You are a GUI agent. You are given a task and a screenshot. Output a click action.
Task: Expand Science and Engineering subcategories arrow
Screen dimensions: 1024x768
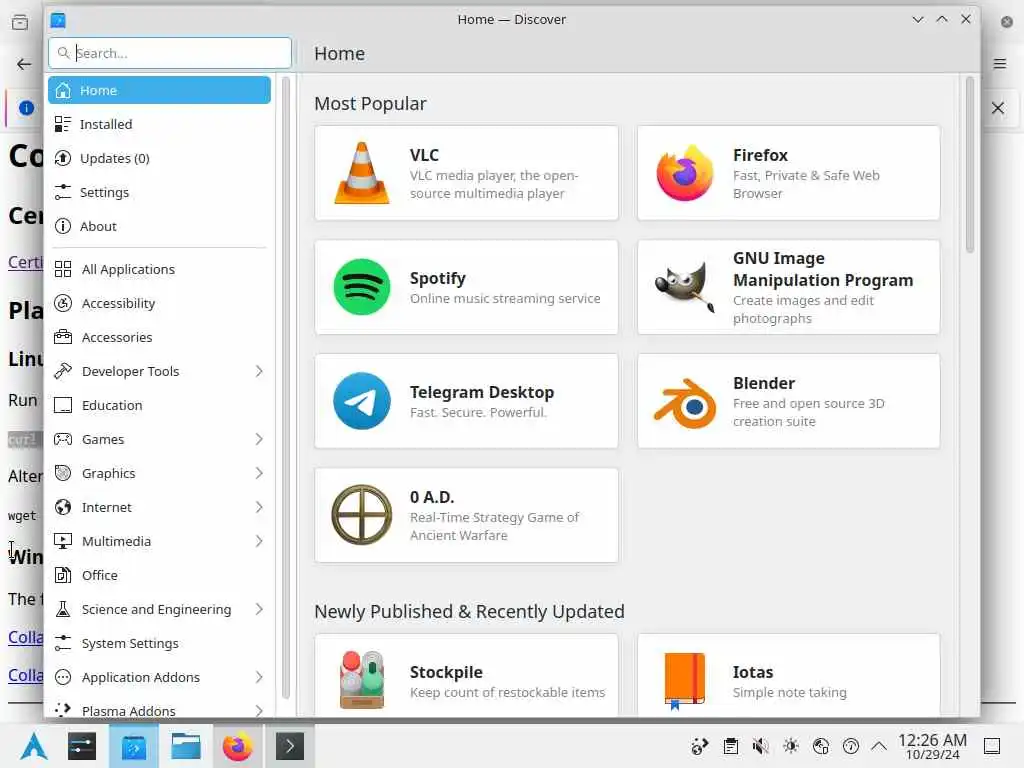259,609
